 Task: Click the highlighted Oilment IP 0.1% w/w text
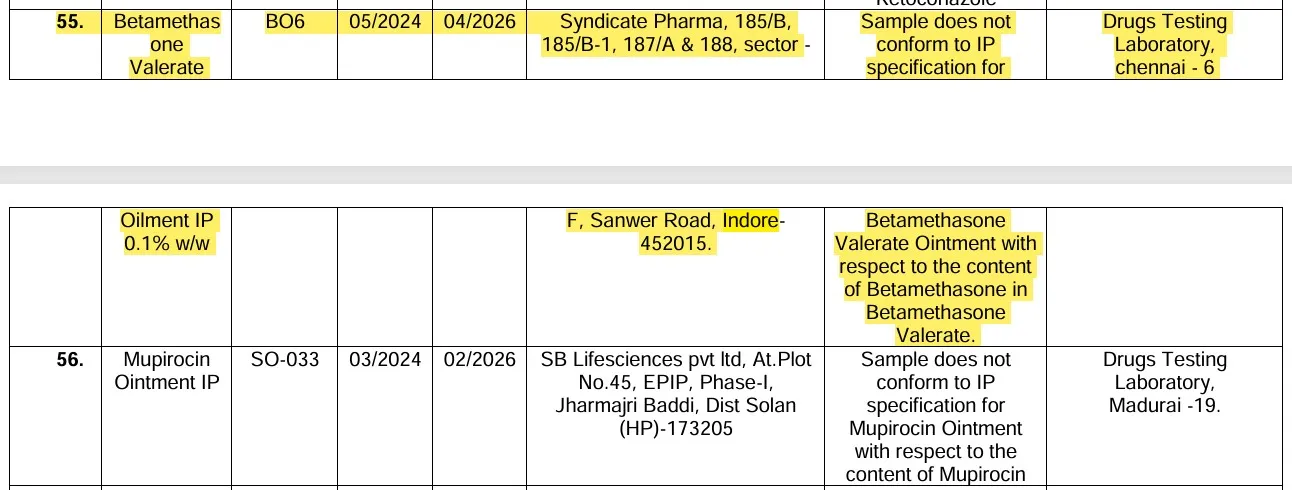tap(166, 232)
